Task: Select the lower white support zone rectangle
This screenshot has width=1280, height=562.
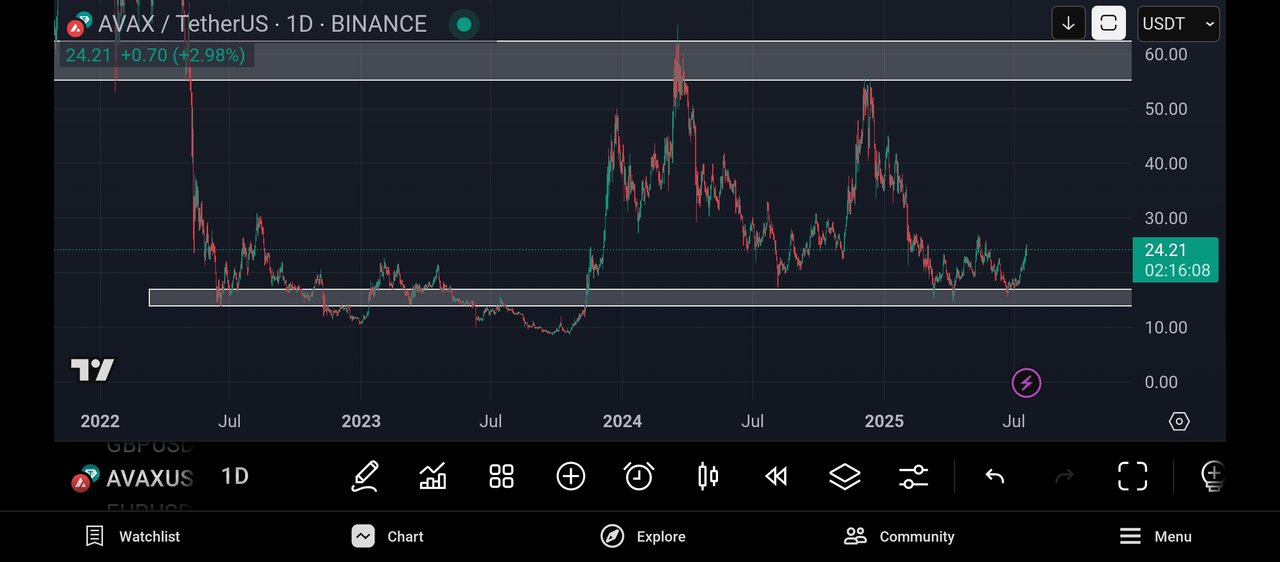Action: (x=640, y=297)
